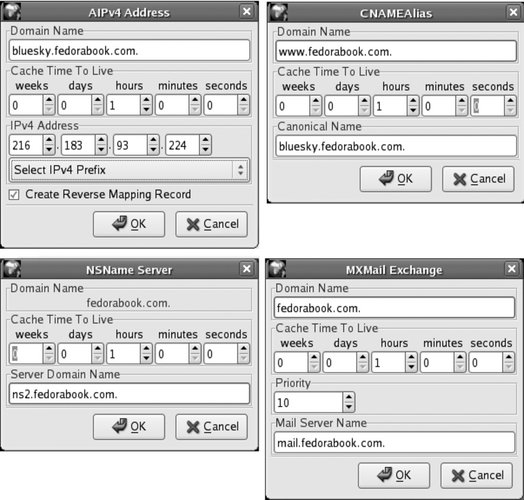Decrease the first IPv4 octet 216

click(x=49, y=150)
